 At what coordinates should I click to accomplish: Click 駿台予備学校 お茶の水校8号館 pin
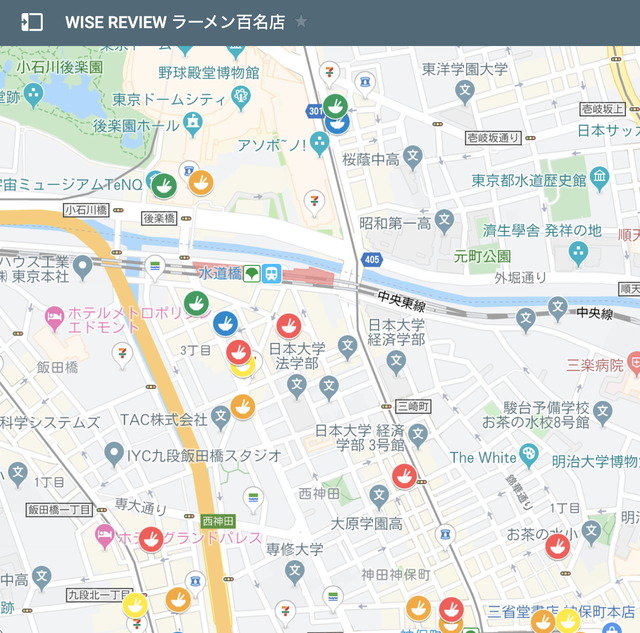[603, 413]
